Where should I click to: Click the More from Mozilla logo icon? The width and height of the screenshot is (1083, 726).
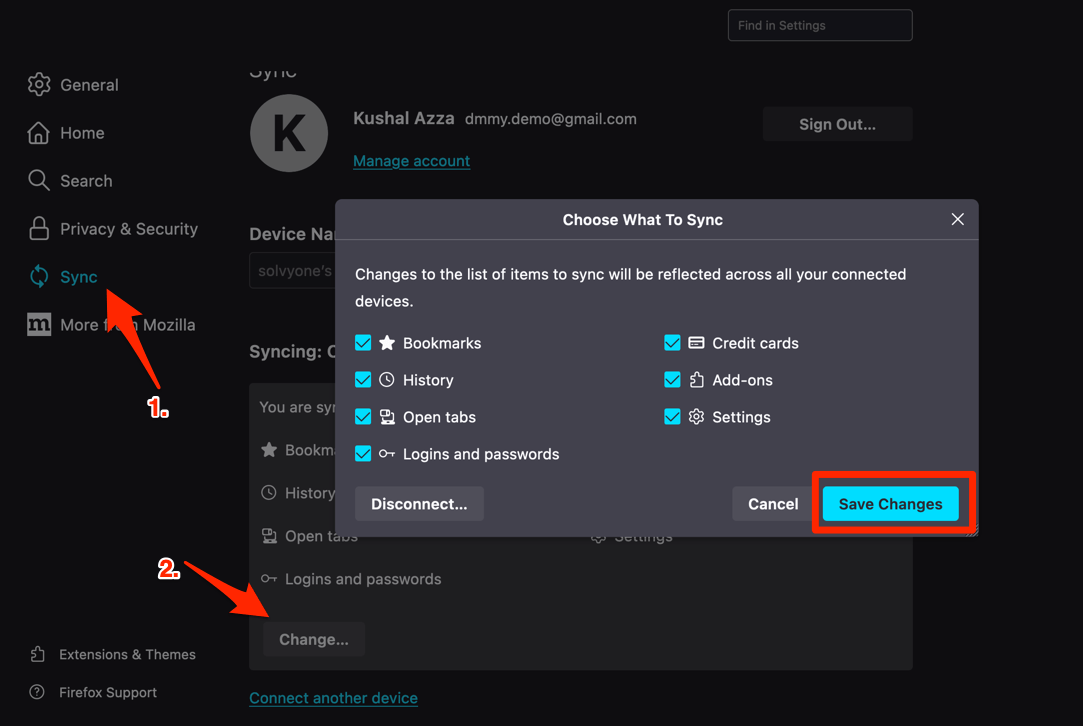tap(38, 324)
